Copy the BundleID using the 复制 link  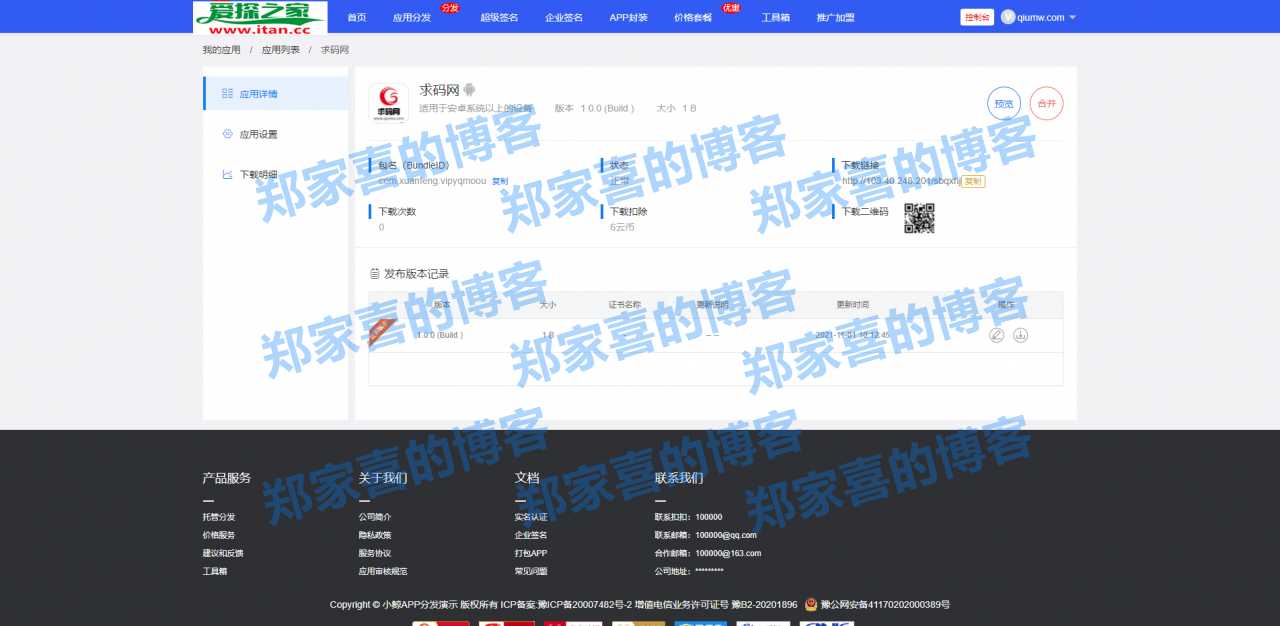500,181
